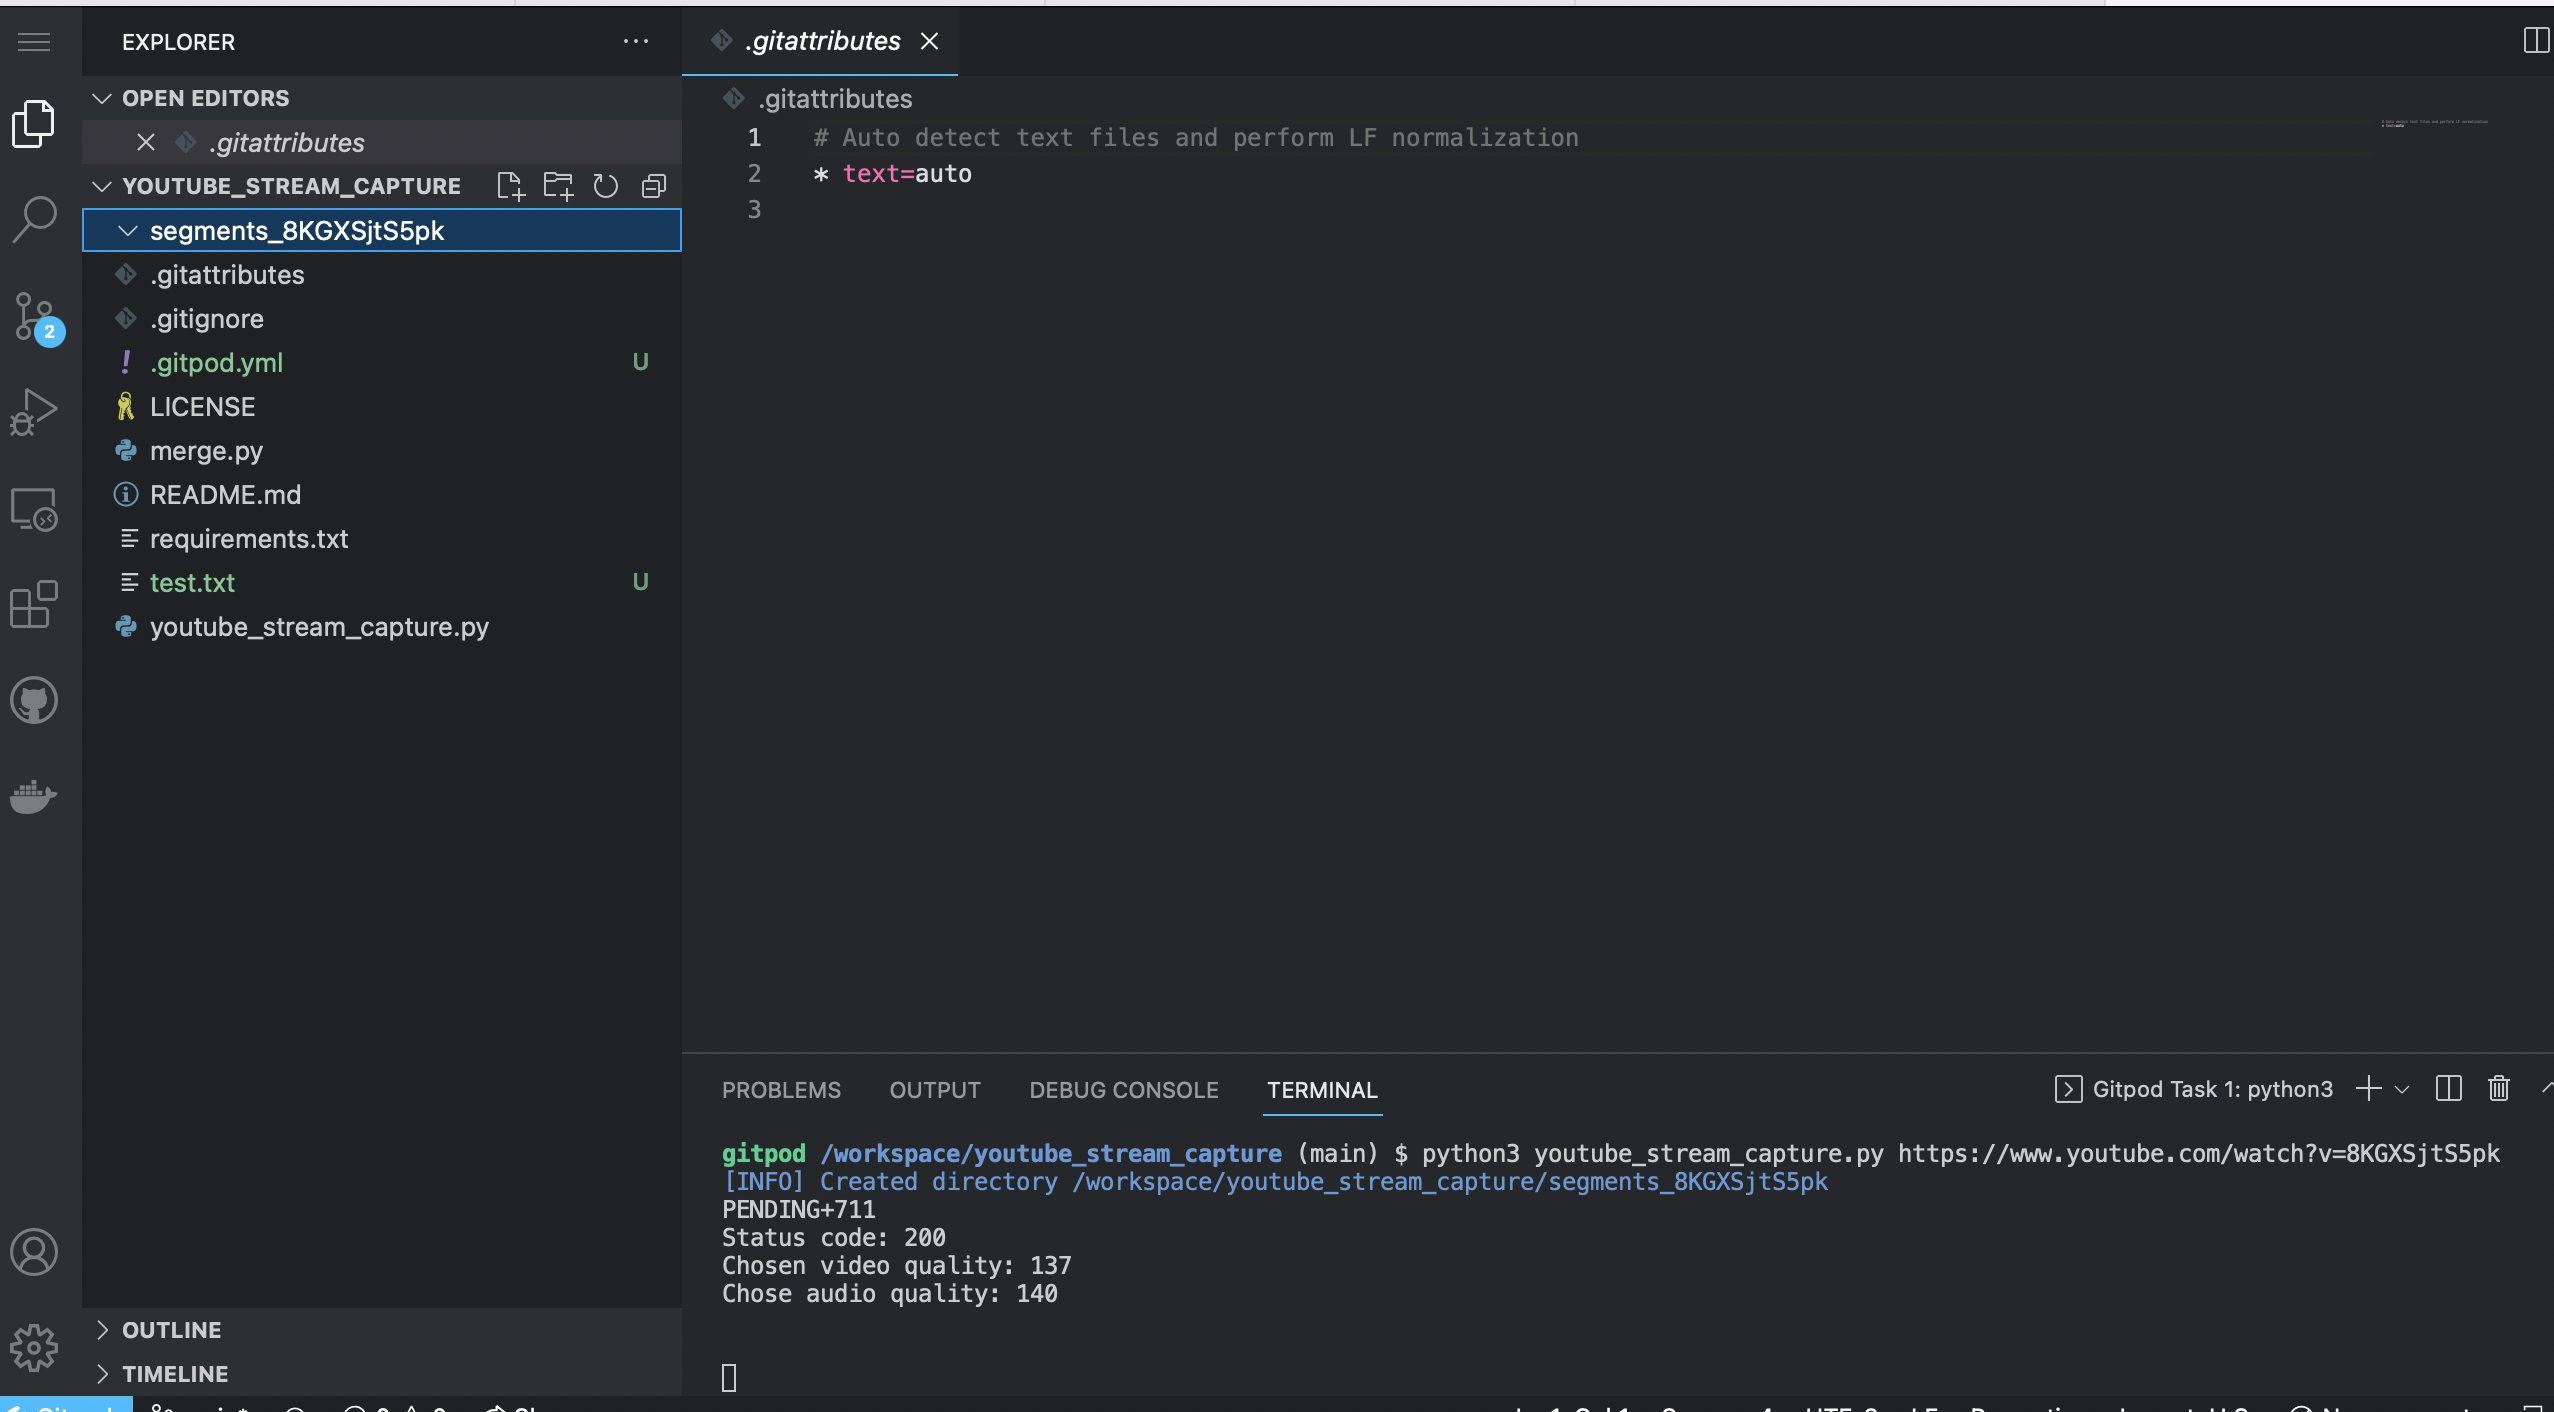Switch to the DEBUG CONSOLE tab
Image resolution: width=2554 pixels, height=1412 pixels.
(x=1123, y=1090)
